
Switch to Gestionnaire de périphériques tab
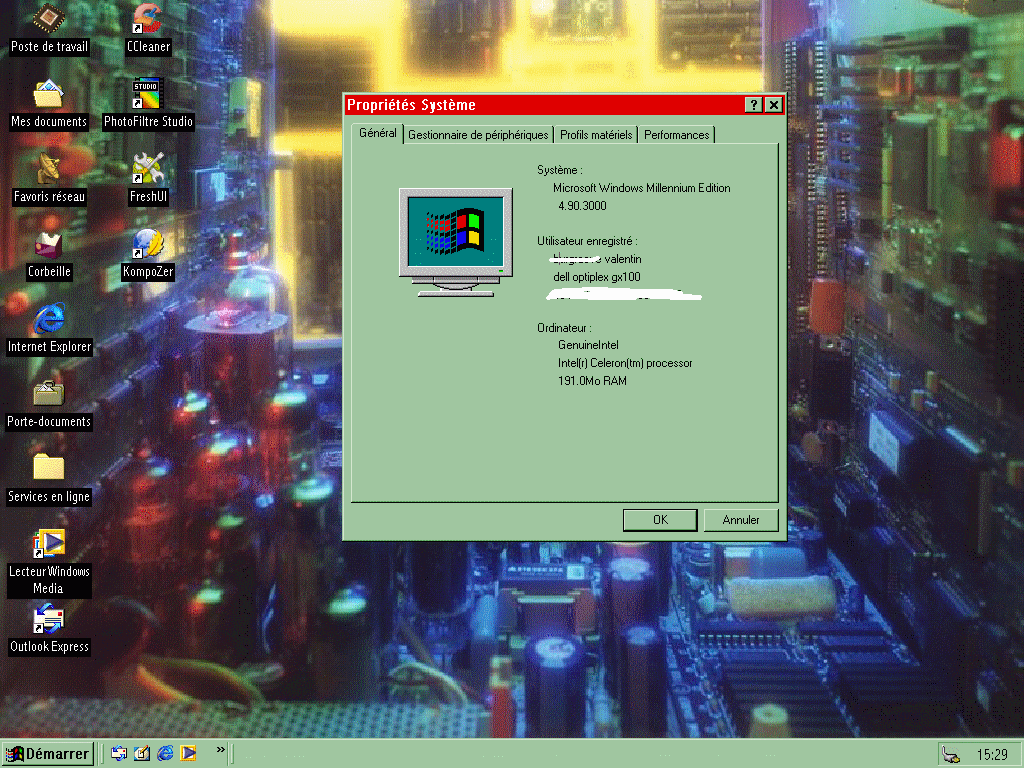click(478, 135)
